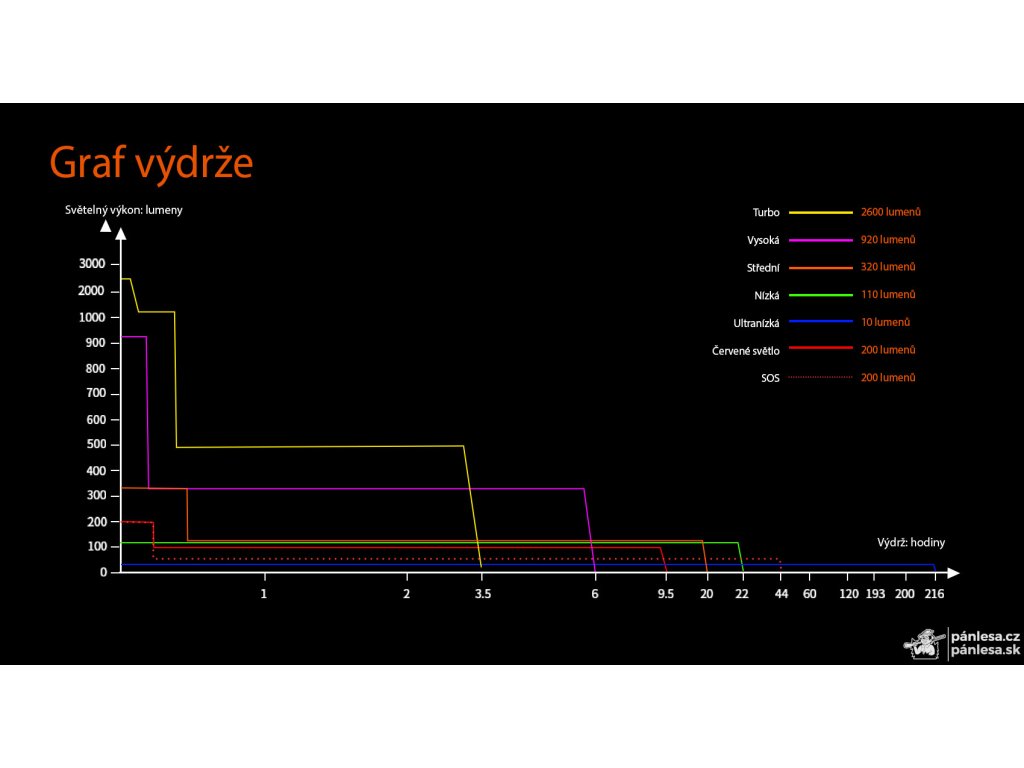Click the 60 hour x-axis label
This screenshot has width=1024, height=768.
[x=809, y=594]
